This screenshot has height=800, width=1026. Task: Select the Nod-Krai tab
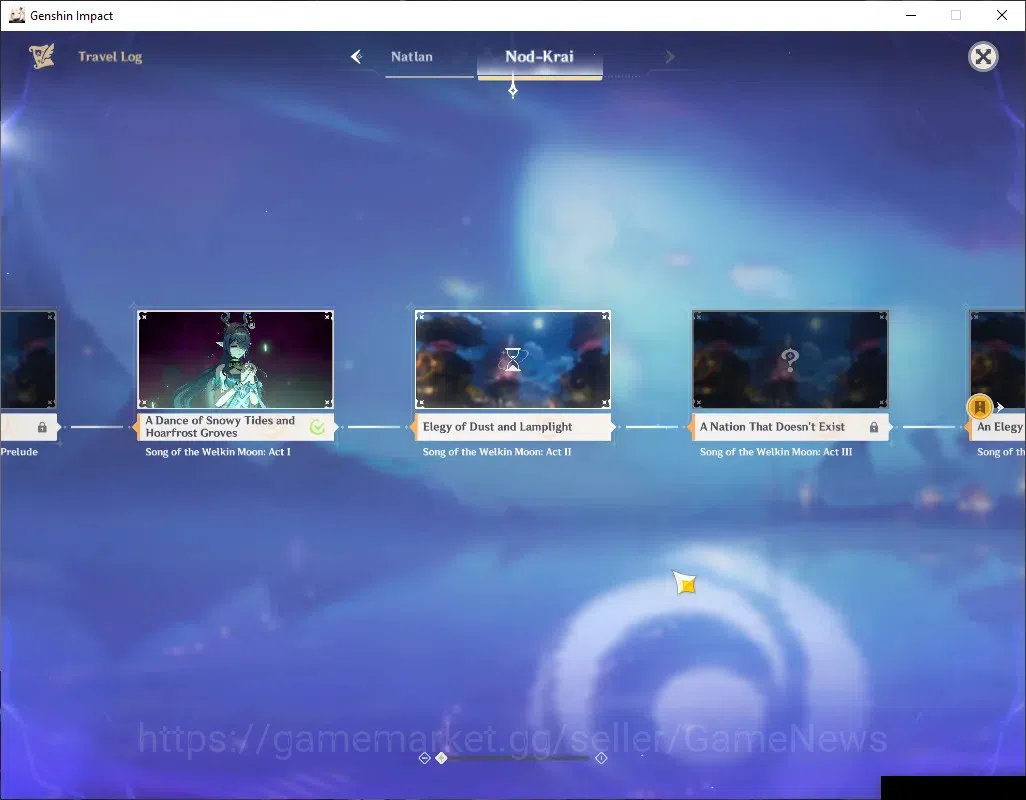(x=540, y=57)
